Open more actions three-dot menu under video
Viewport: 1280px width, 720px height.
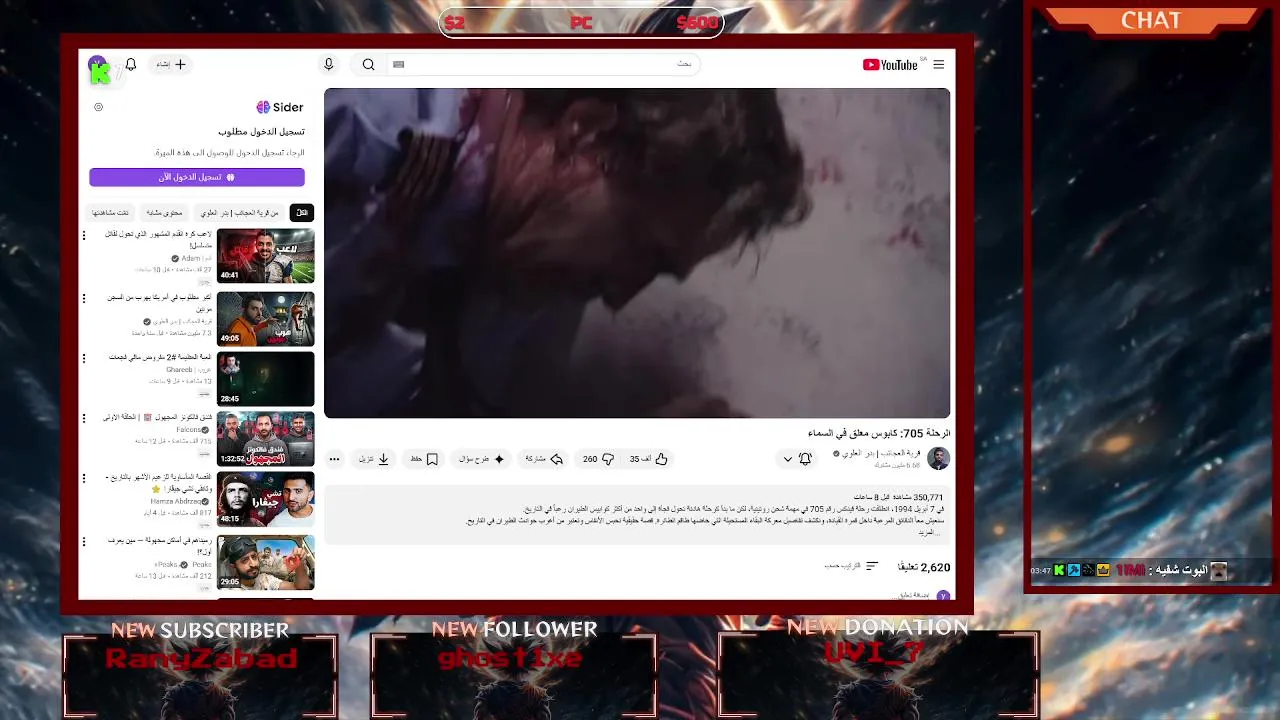(x=334, y=459)
